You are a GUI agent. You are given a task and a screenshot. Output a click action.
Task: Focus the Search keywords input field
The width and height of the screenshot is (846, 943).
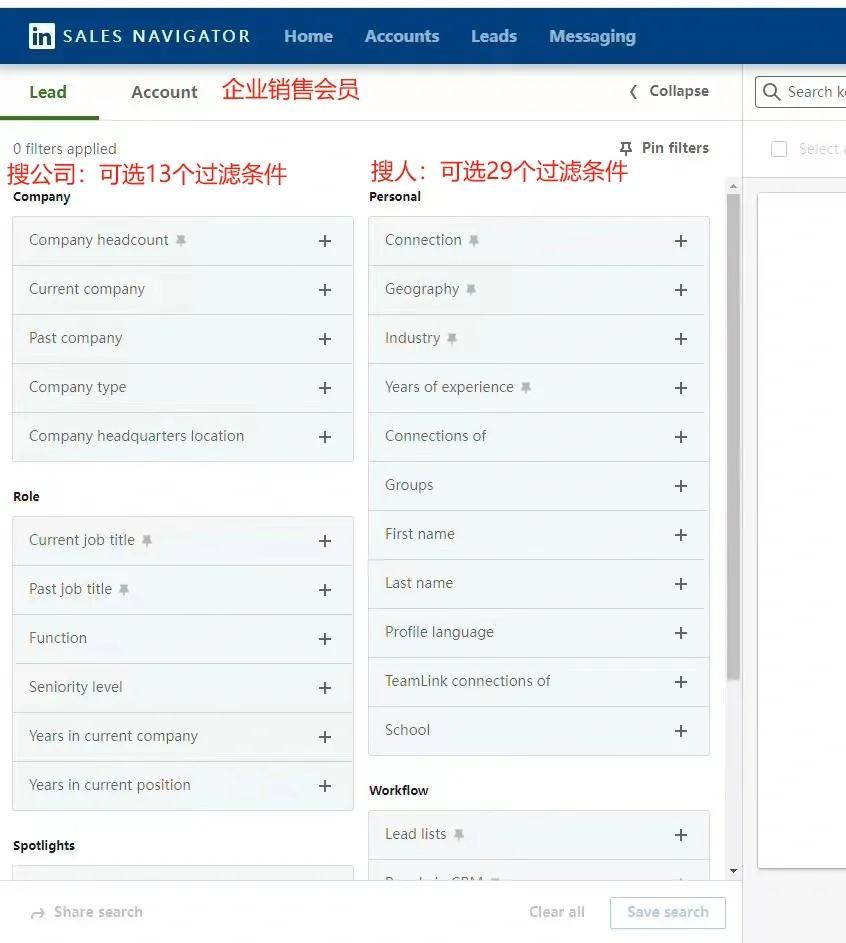click(801, 92)
